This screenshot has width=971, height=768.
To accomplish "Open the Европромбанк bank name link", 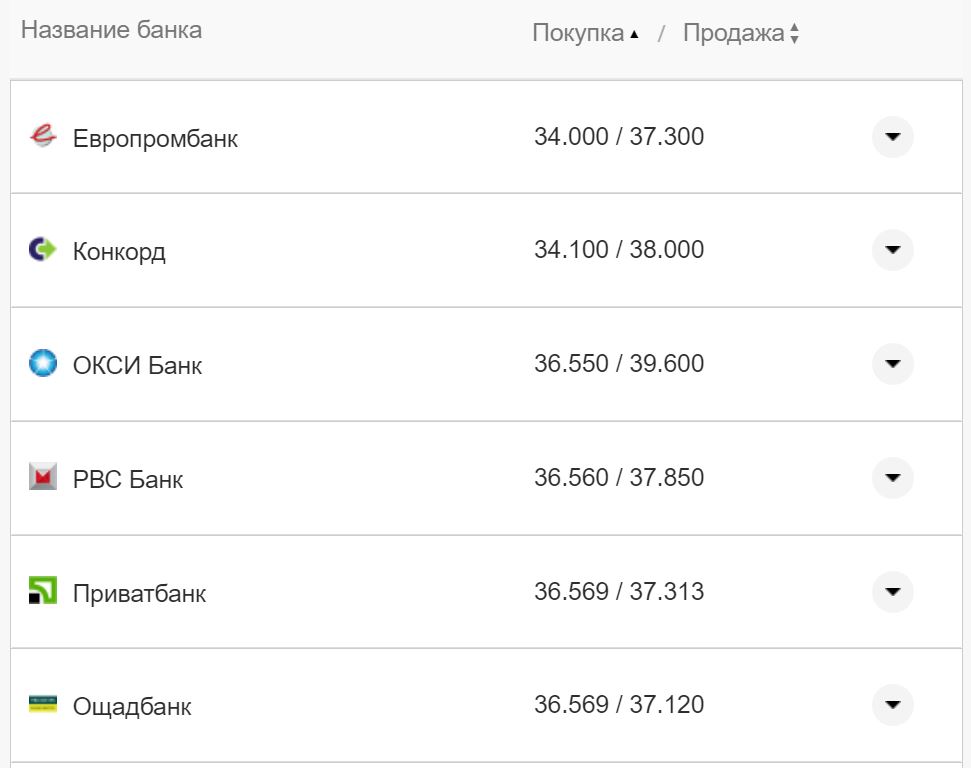I will tap(155, 138).
